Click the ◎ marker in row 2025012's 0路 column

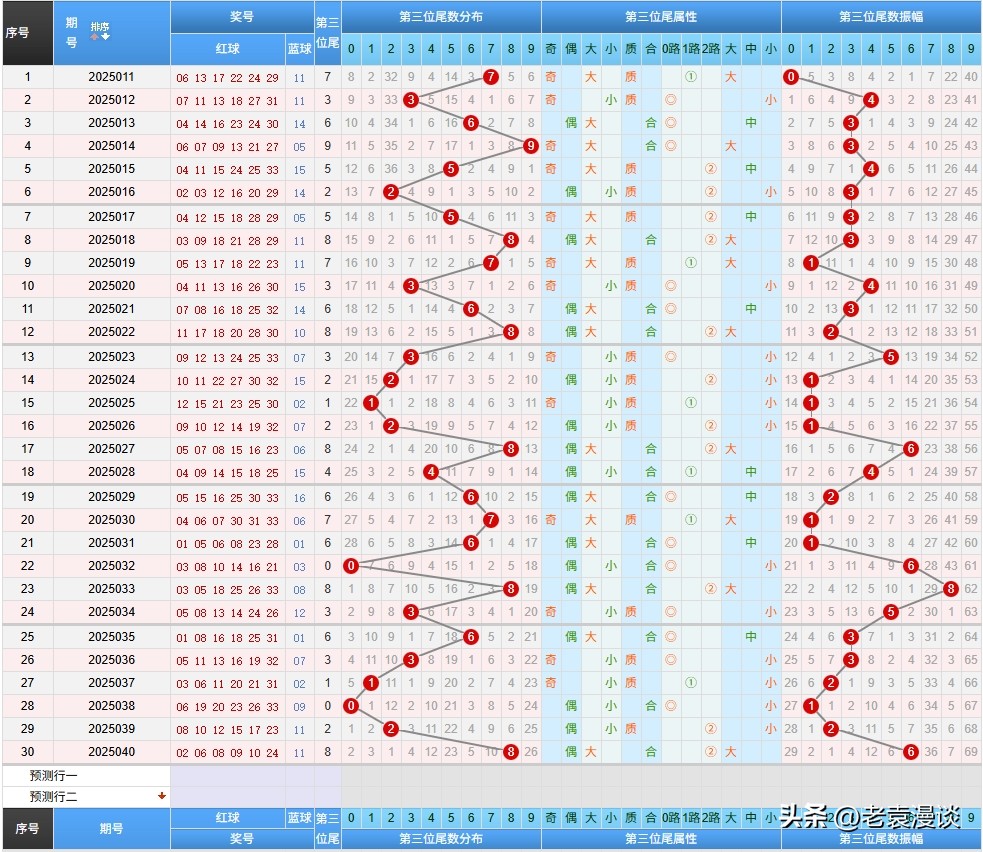pyautogui.click(x=670, y=100)
